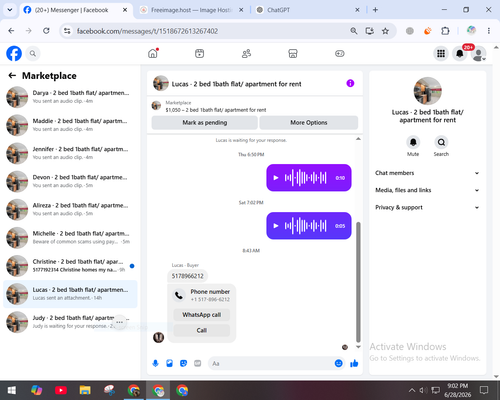Open the Friends icon in top navigation

click(246, 53)
